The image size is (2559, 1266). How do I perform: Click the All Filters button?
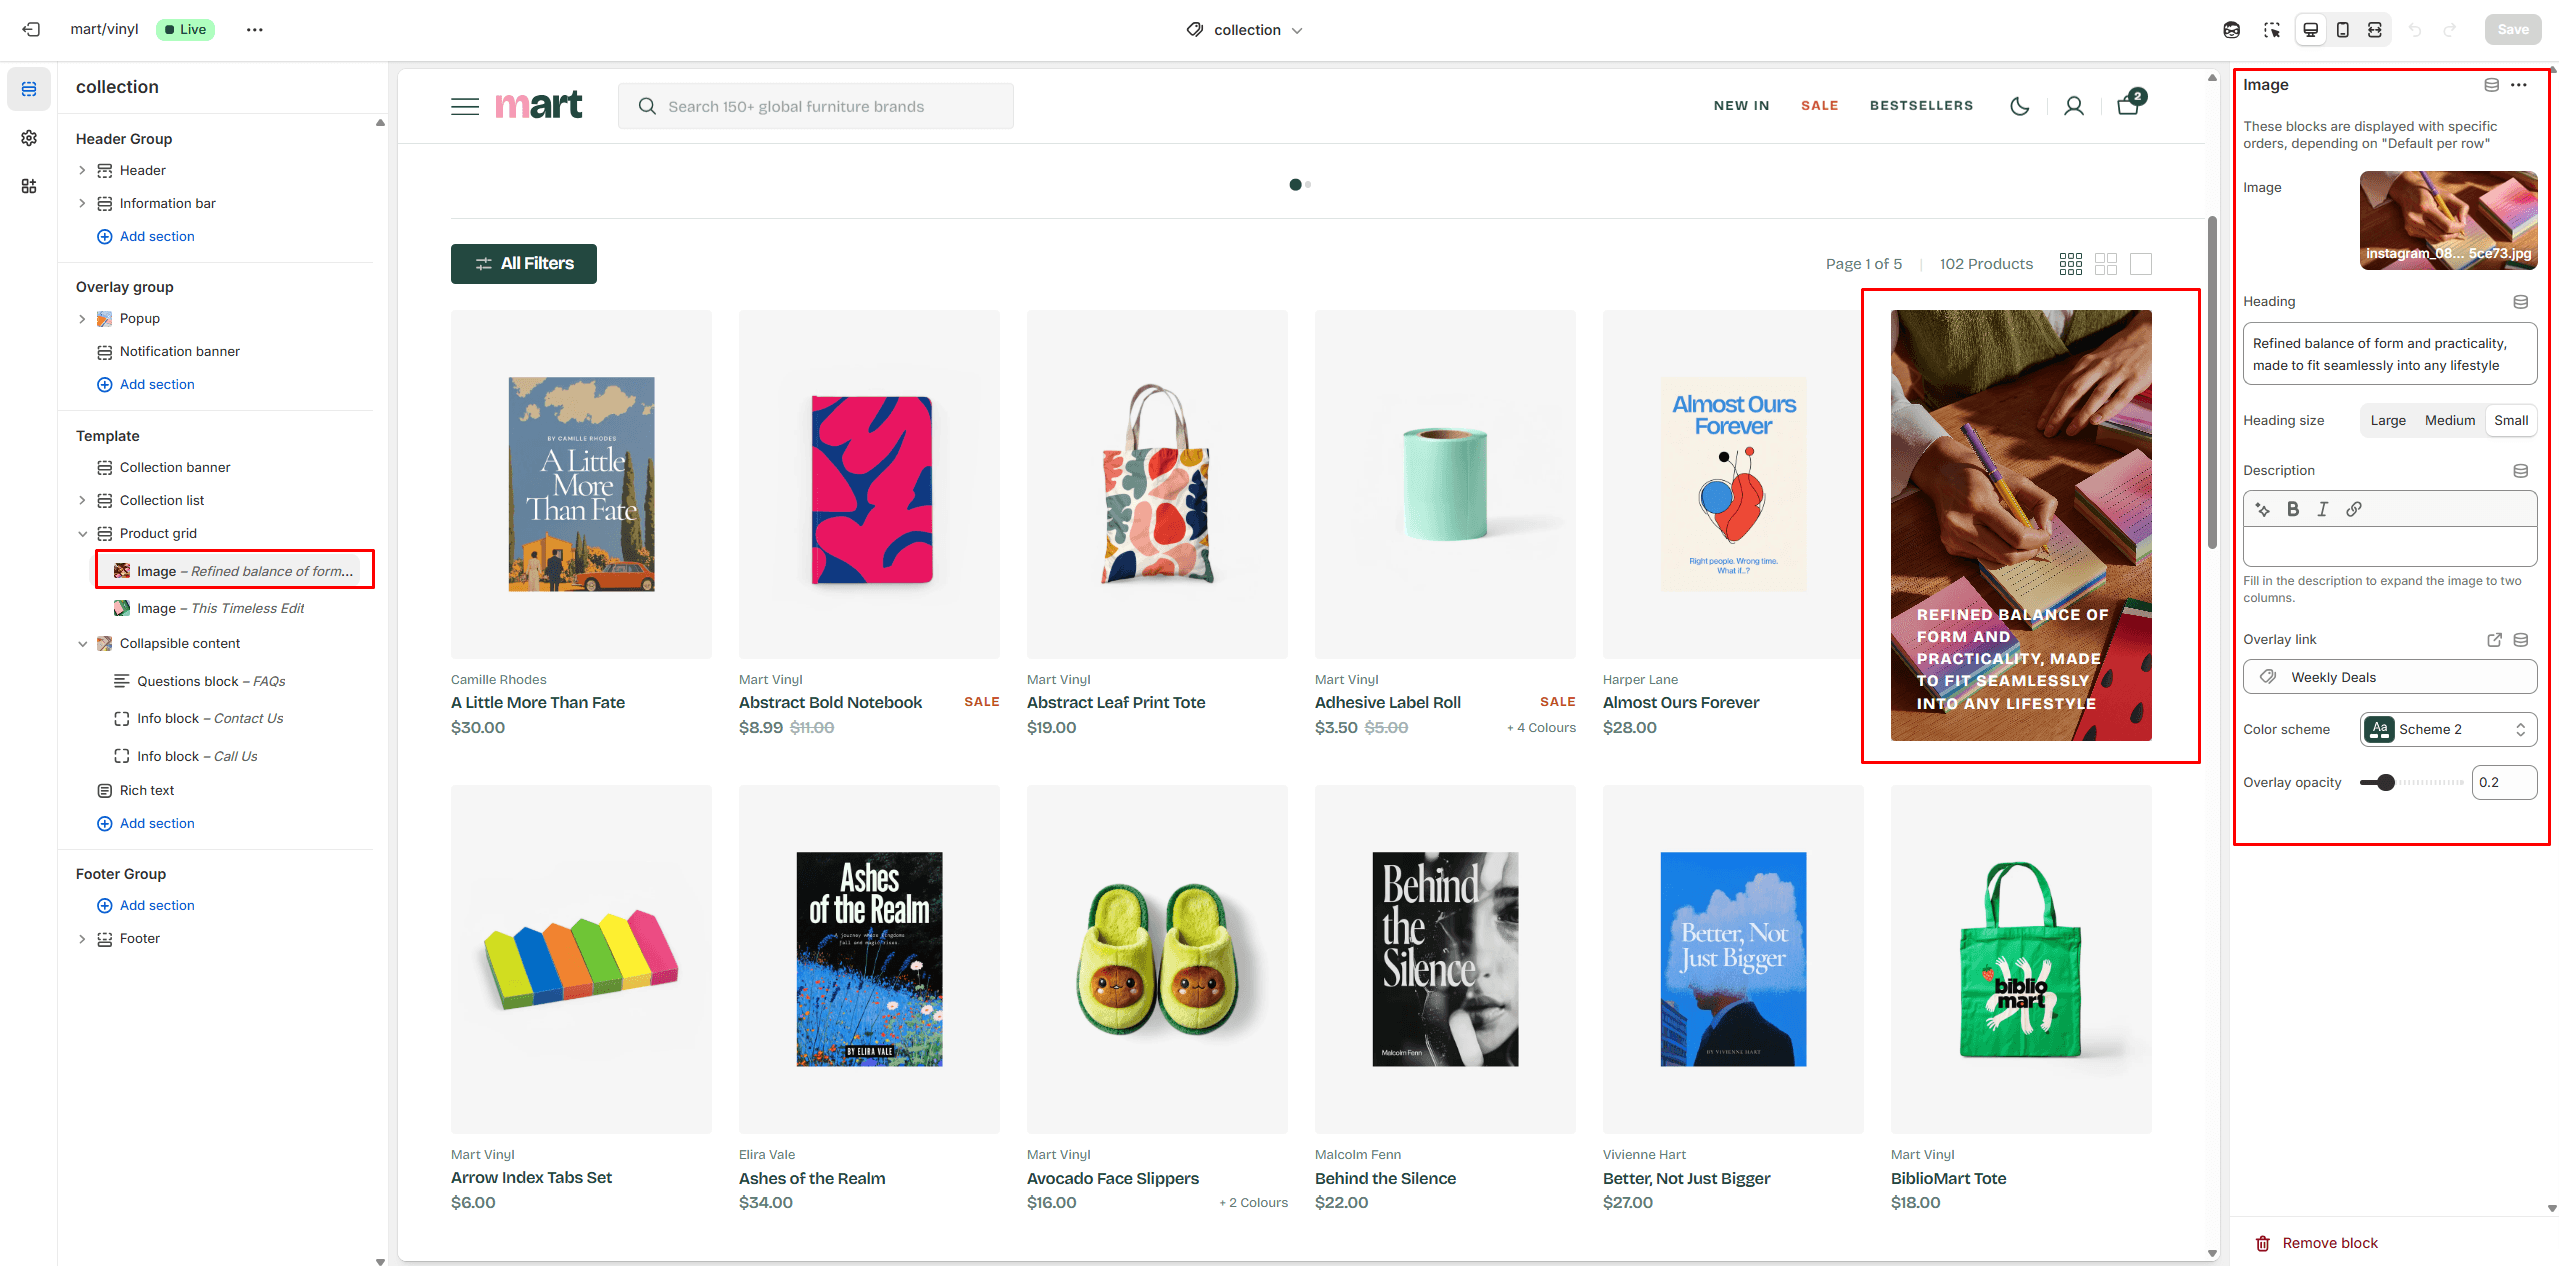tap(524, 264)
